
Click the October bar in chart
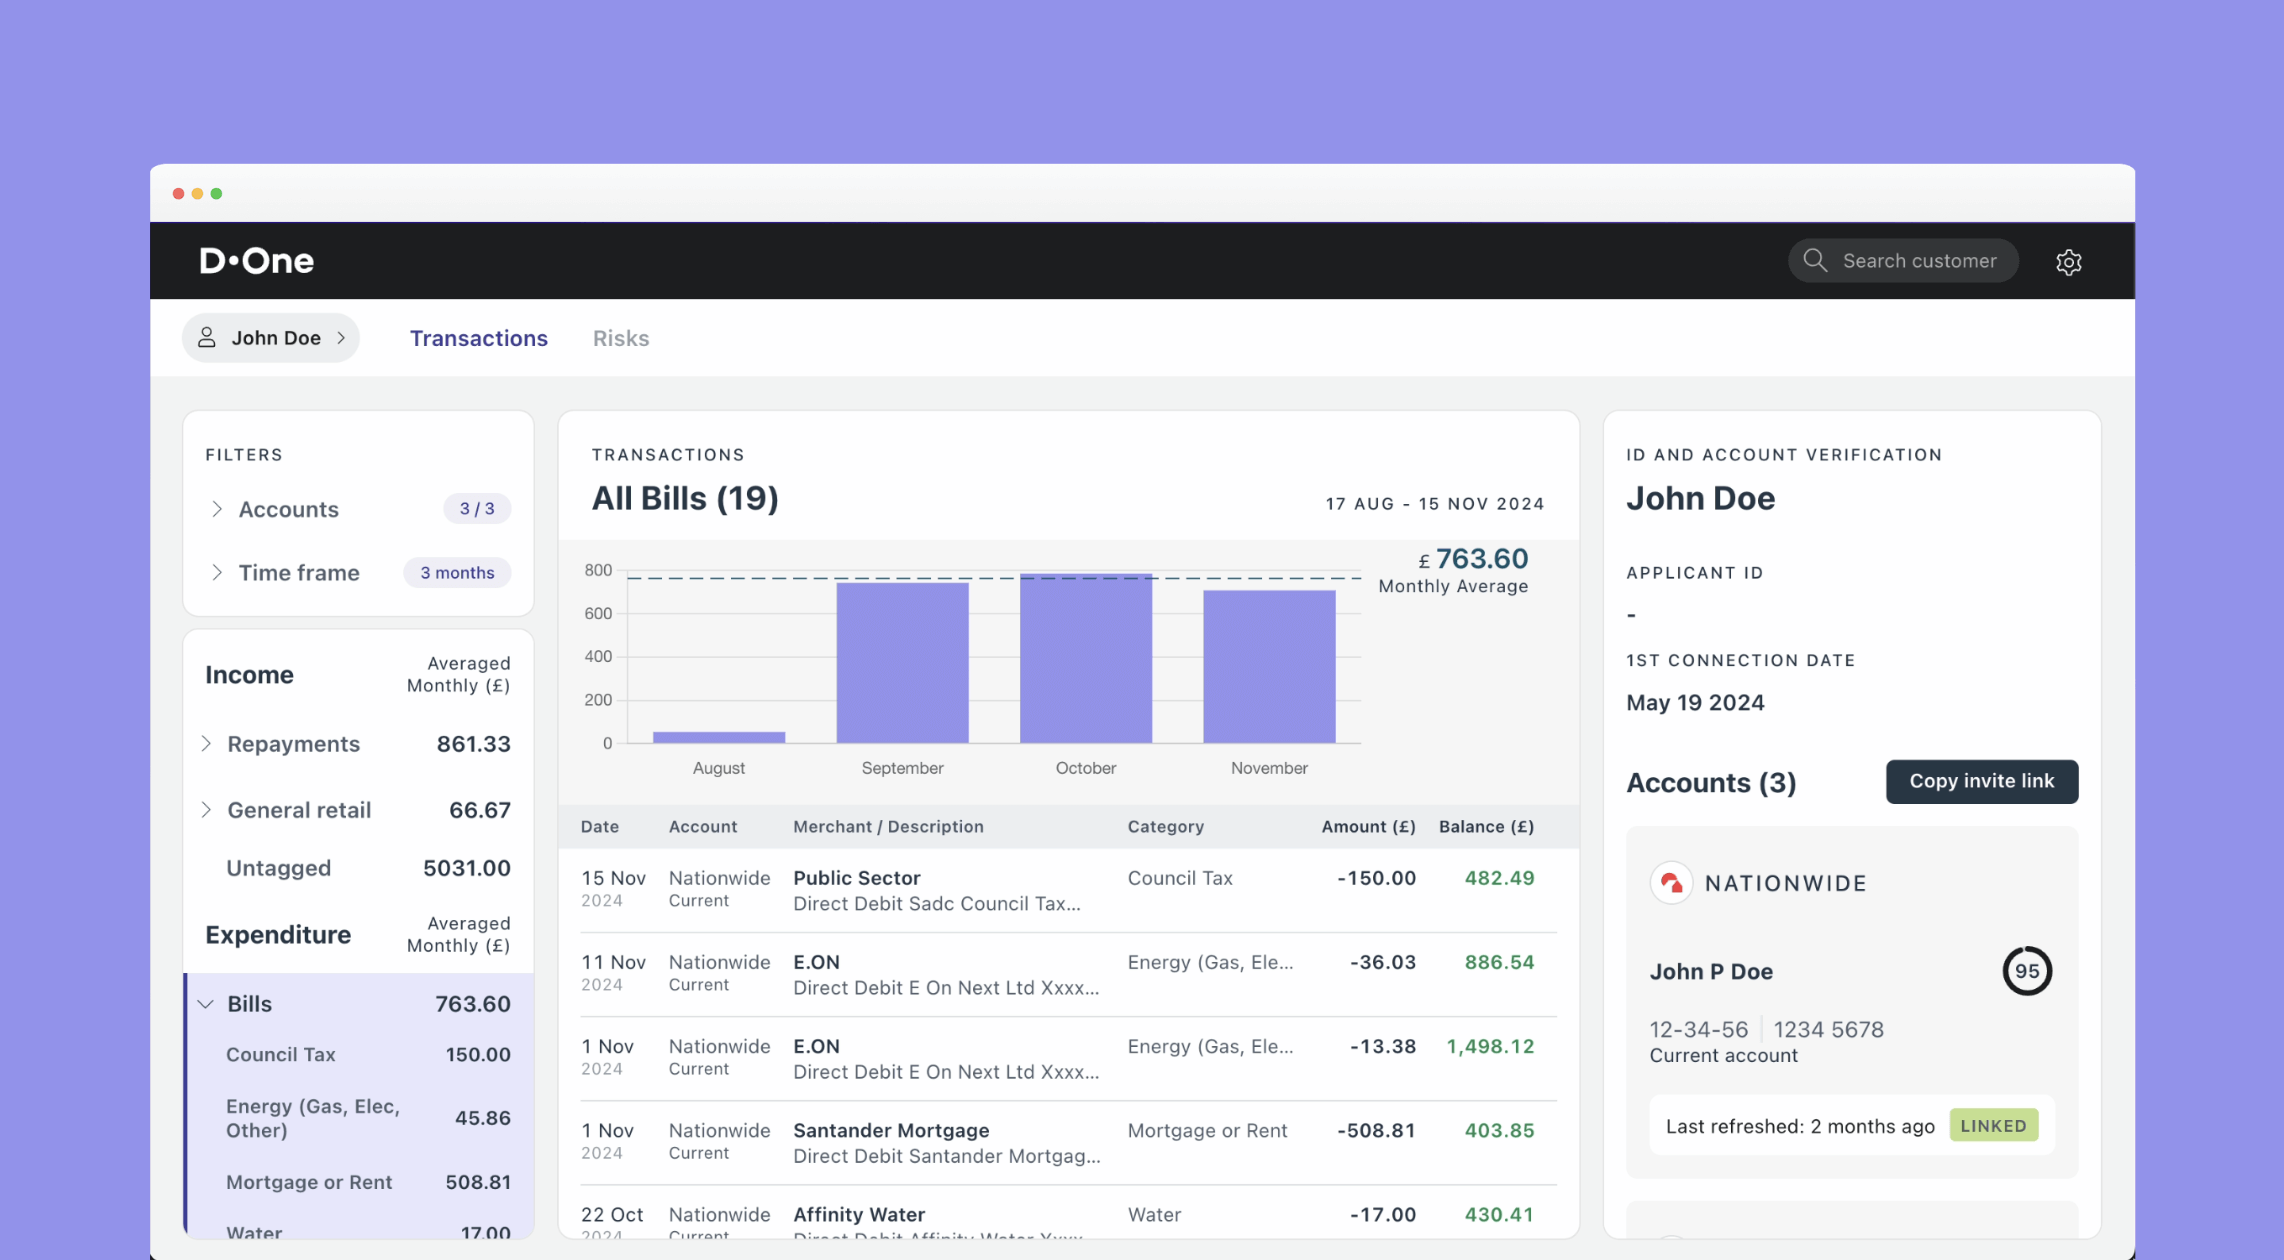tap(1085, 660)
